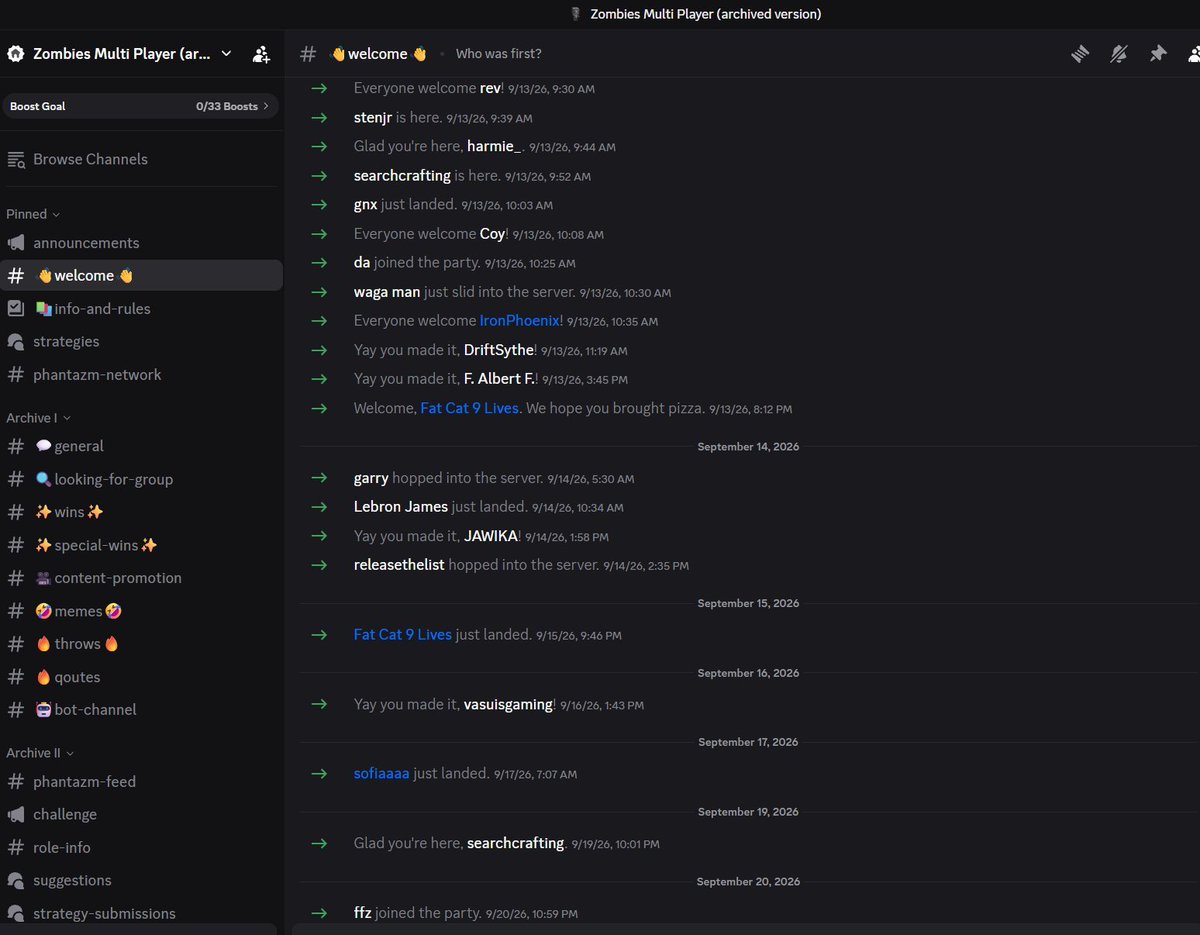This screenshot has width=1200, height=935.
Task: Collapse the Archive II category
Action: pos(40,753)
